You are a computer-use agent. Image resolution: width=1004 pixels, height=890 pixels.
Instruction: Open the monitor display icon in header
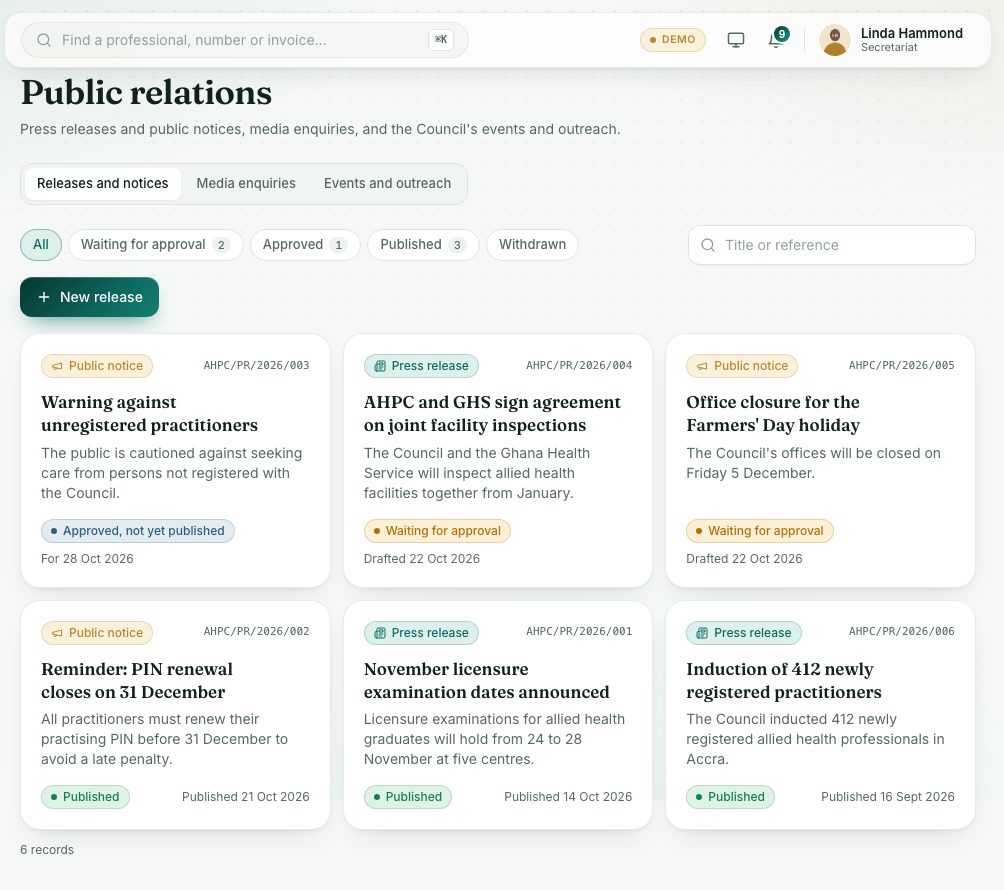pos(736,40)
